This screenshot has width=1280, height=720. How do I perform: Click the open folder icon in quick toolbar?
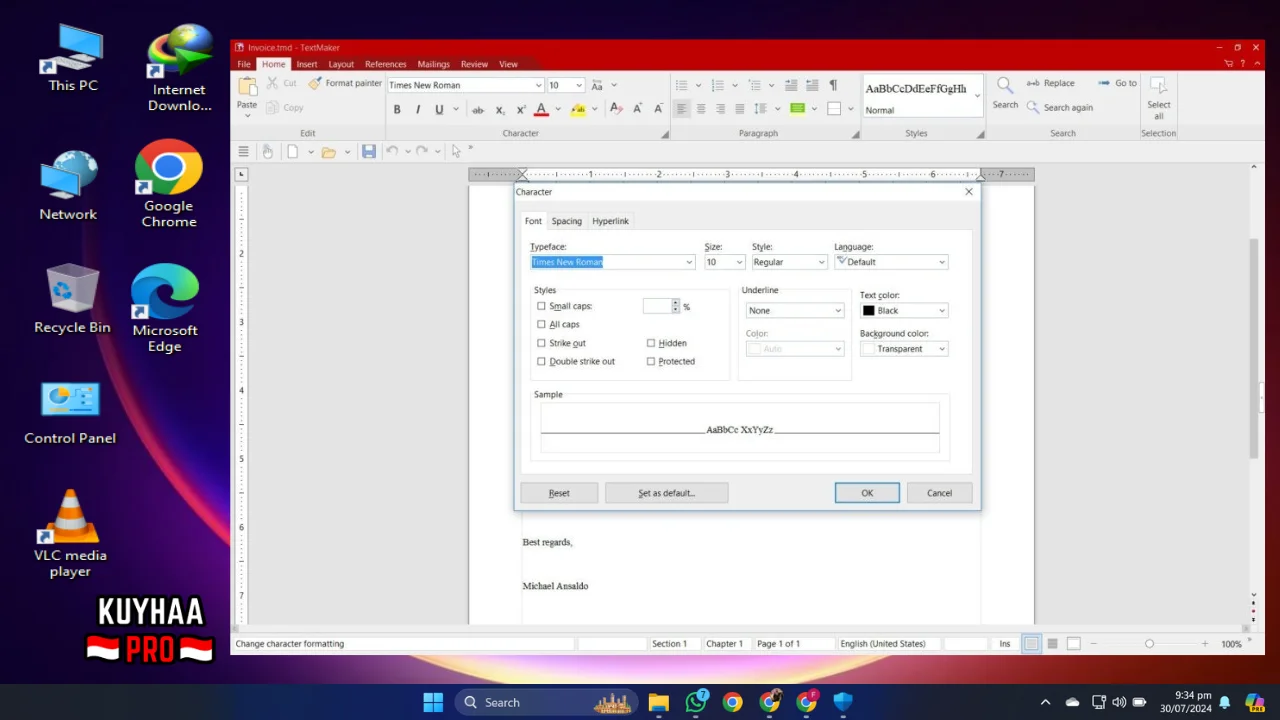(x=328, y=151)
